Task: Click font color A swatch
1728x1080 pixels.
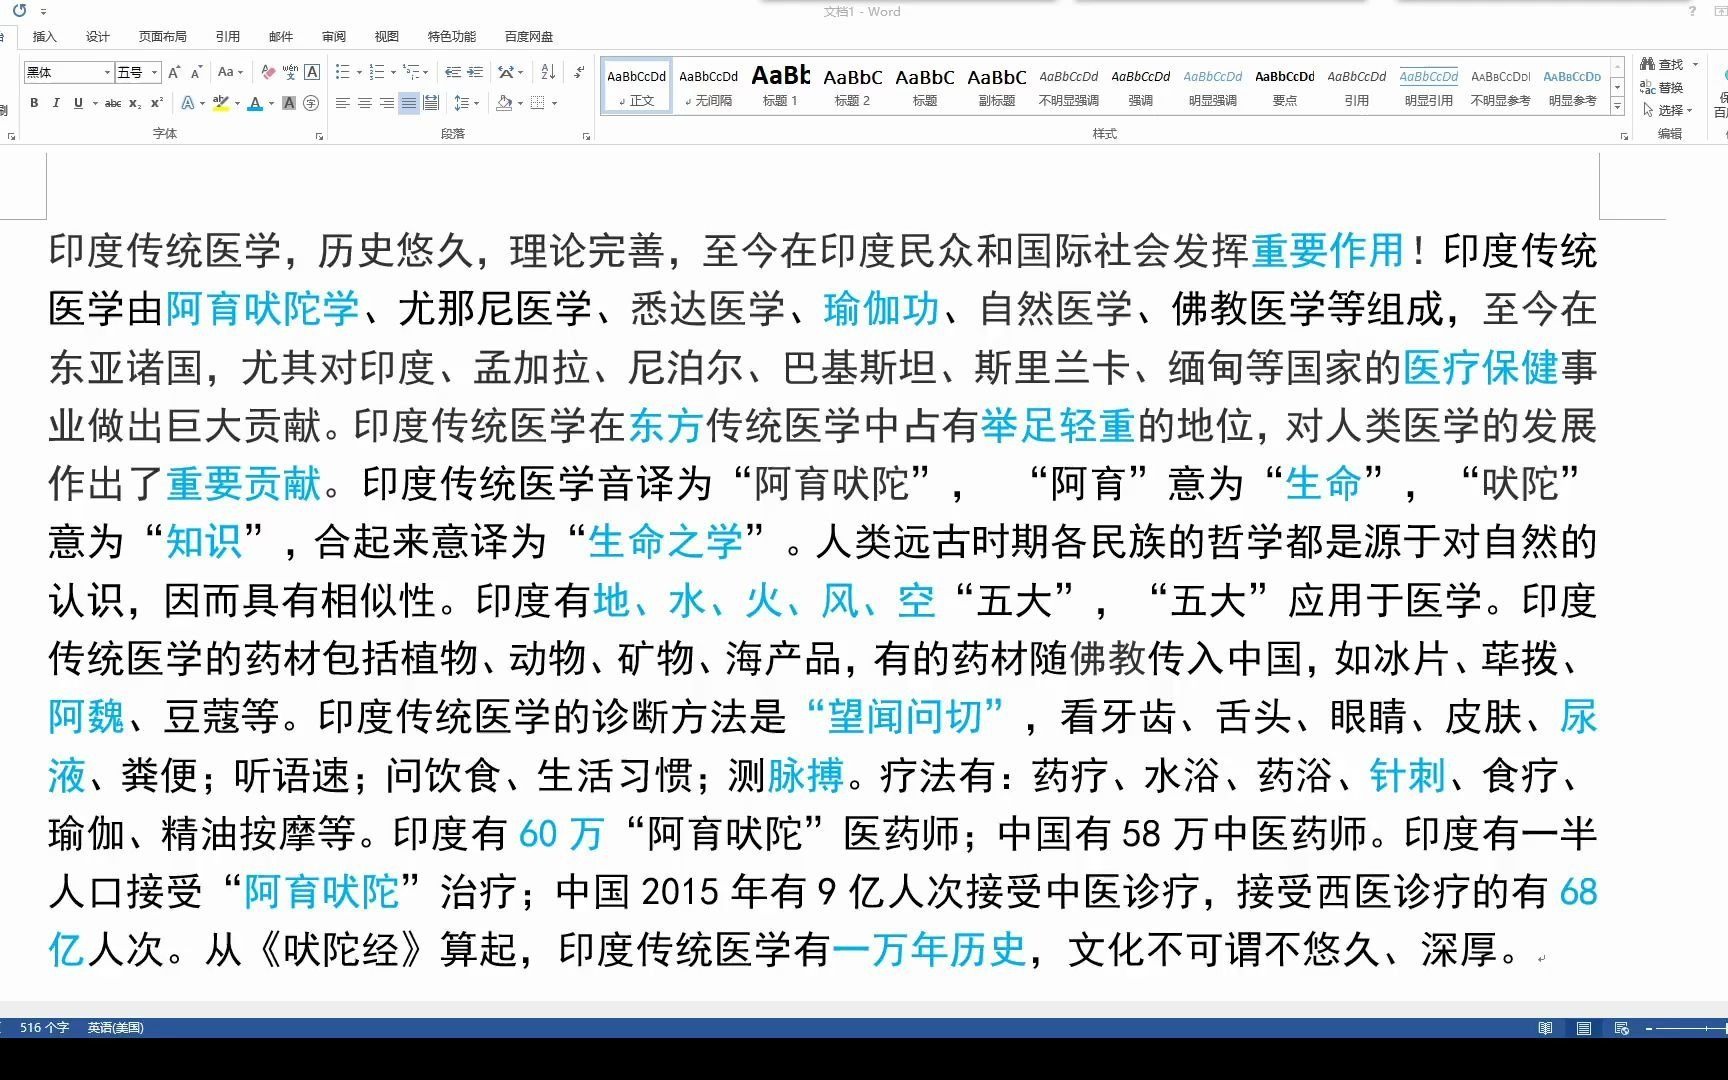Action: click(x=255, y=103)
